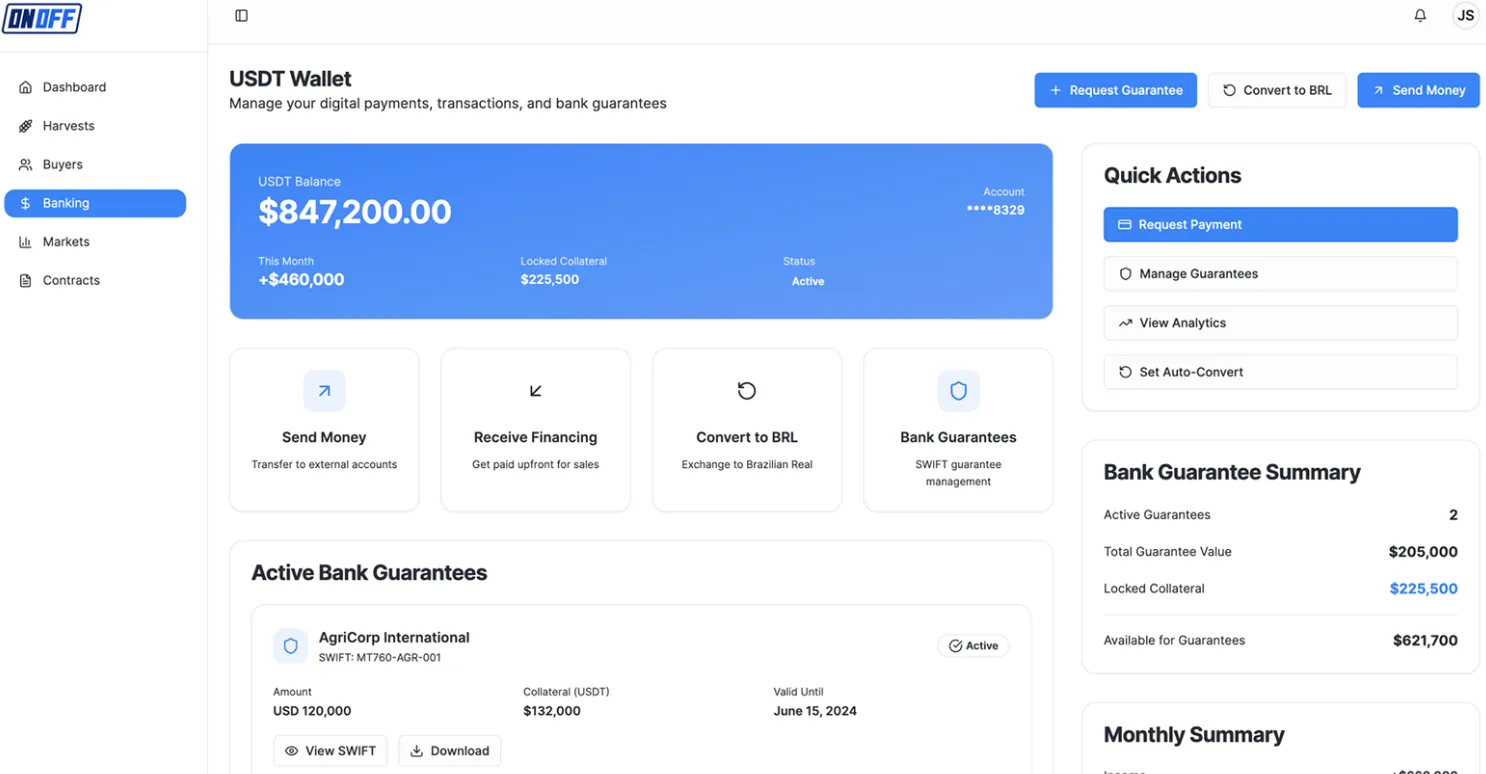Image resolution: width=1486 pixels, height=774 pixels.
Task: Click the Send Money arrow icon card
Action: (x=324, y=430)
